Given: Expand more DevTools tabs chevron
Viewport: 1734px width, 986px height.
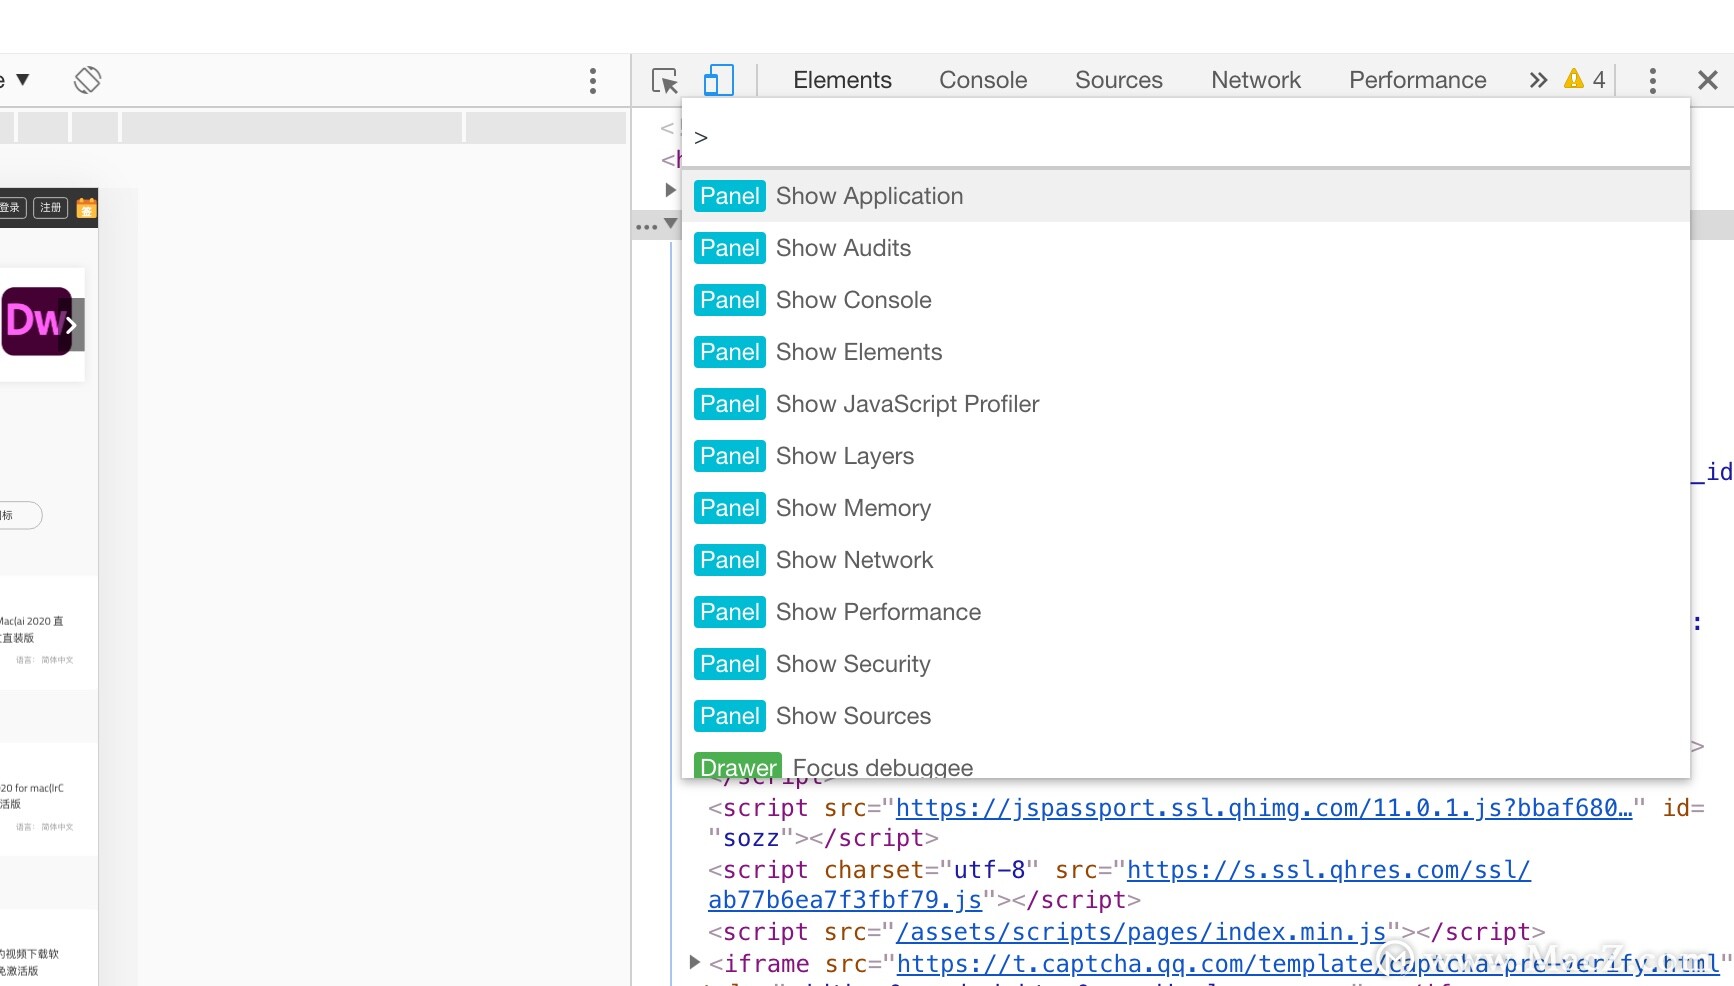Looking at the screenshot, I should click(x=1538, y=80).
